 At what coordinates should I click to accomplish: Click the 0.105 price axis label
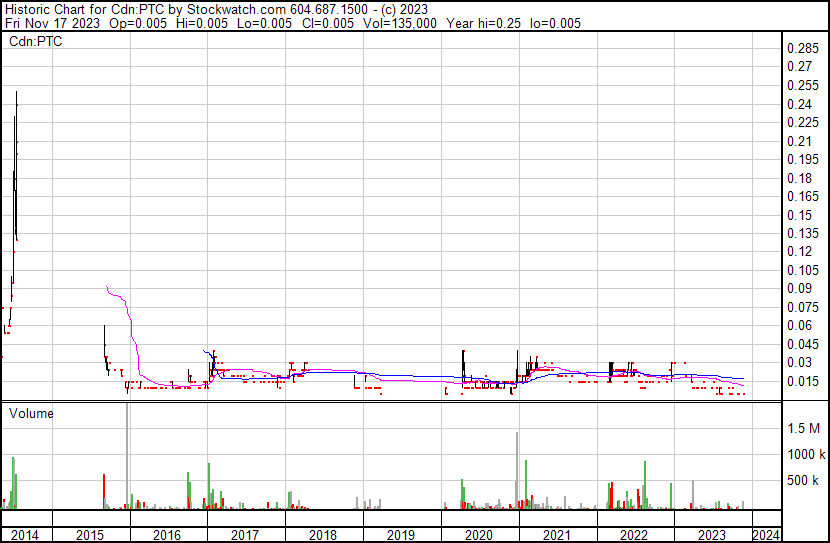(x=803, y=270)
